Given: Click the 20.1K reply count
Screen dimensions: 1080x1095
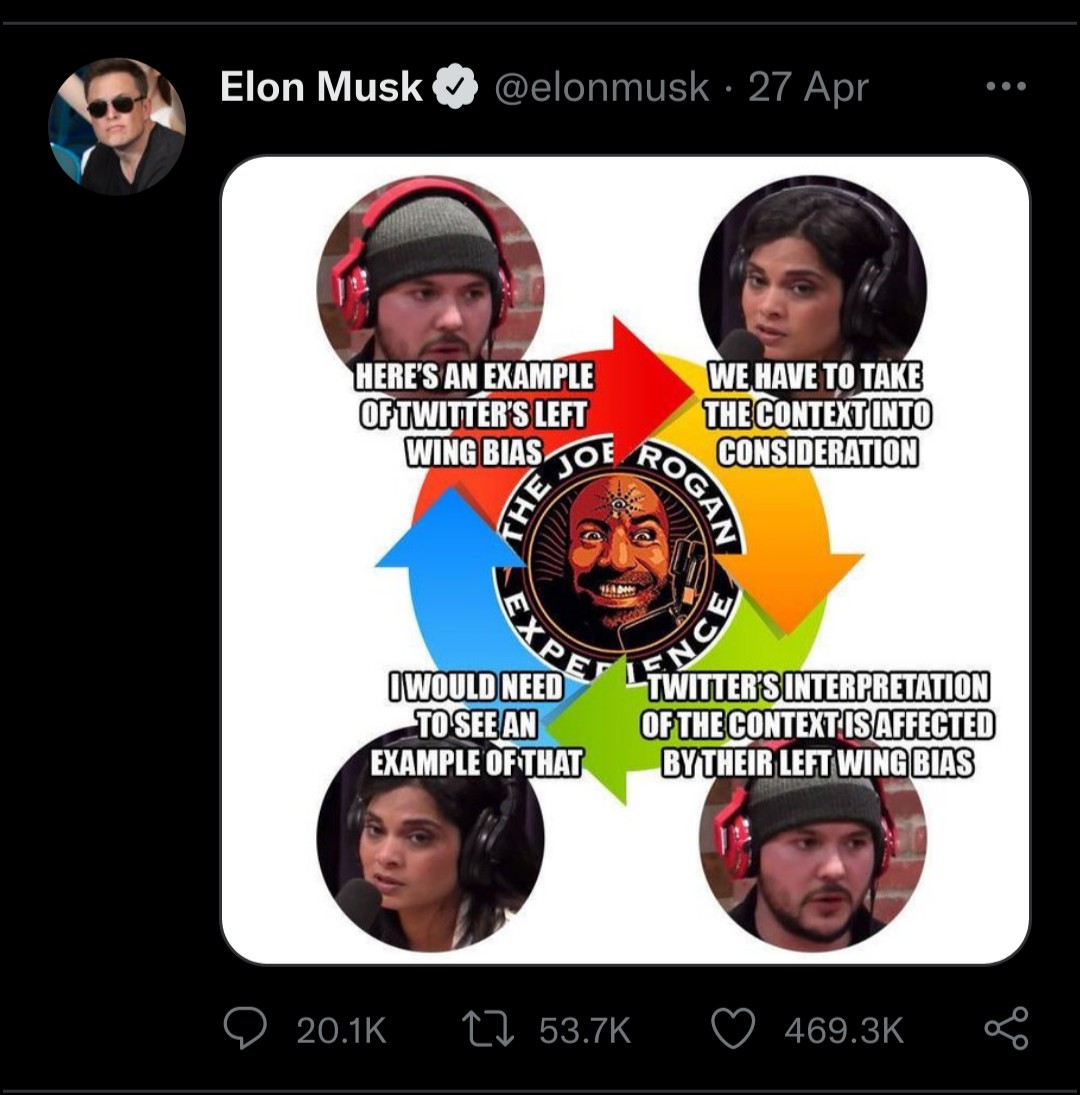Looking at the screenshot, I should click(x=341, y=1031).
